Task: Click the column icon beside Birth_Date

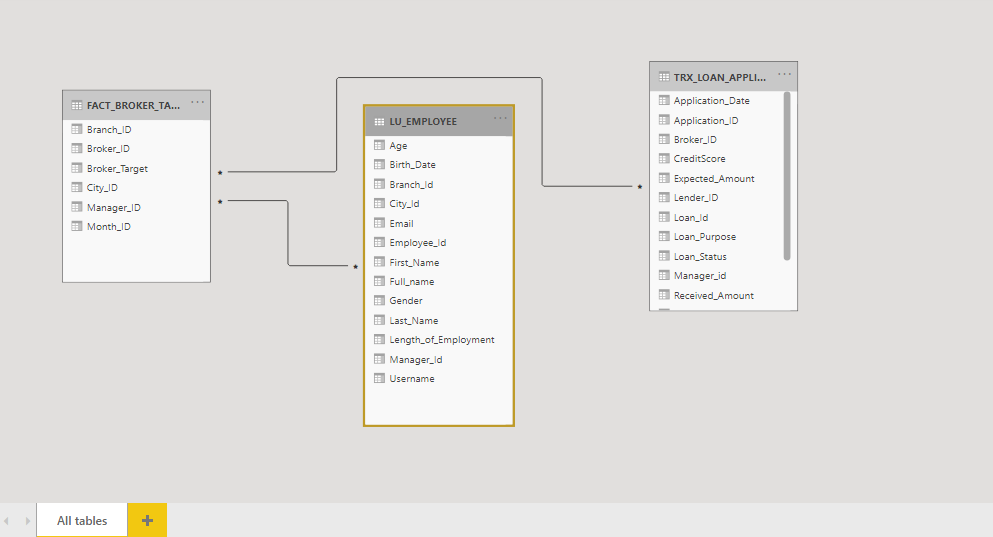Action: 379,164
